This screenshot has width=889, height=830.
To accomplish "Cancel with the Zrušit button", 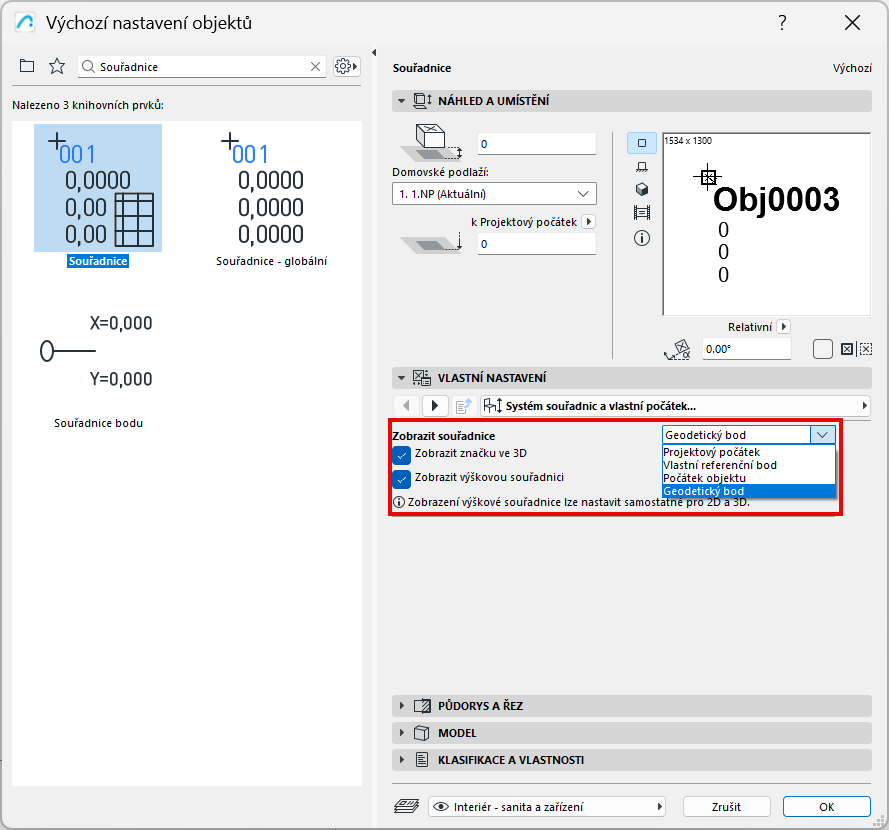I will pos(726,806).
